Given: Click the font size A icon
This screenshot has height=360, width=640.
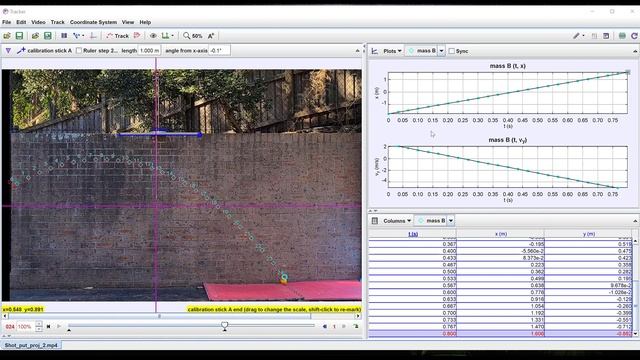Looking at the screenshot, I should [211, 36].
